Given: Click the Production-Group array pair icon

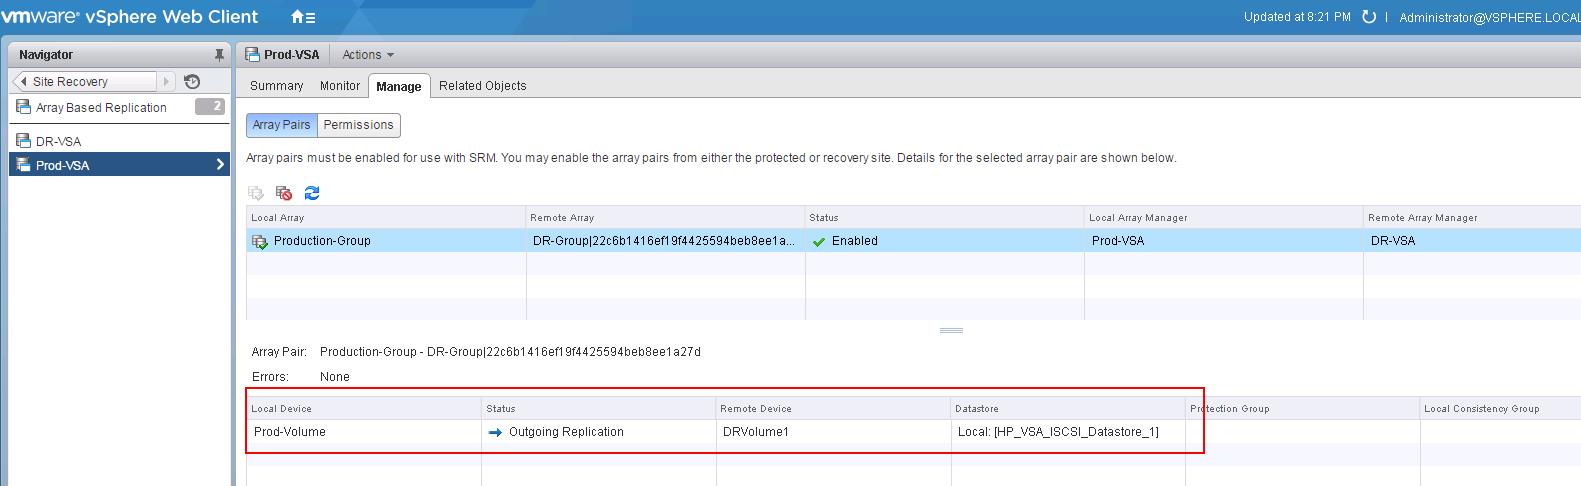Looking at the screenshot, I should click(260, 241).
